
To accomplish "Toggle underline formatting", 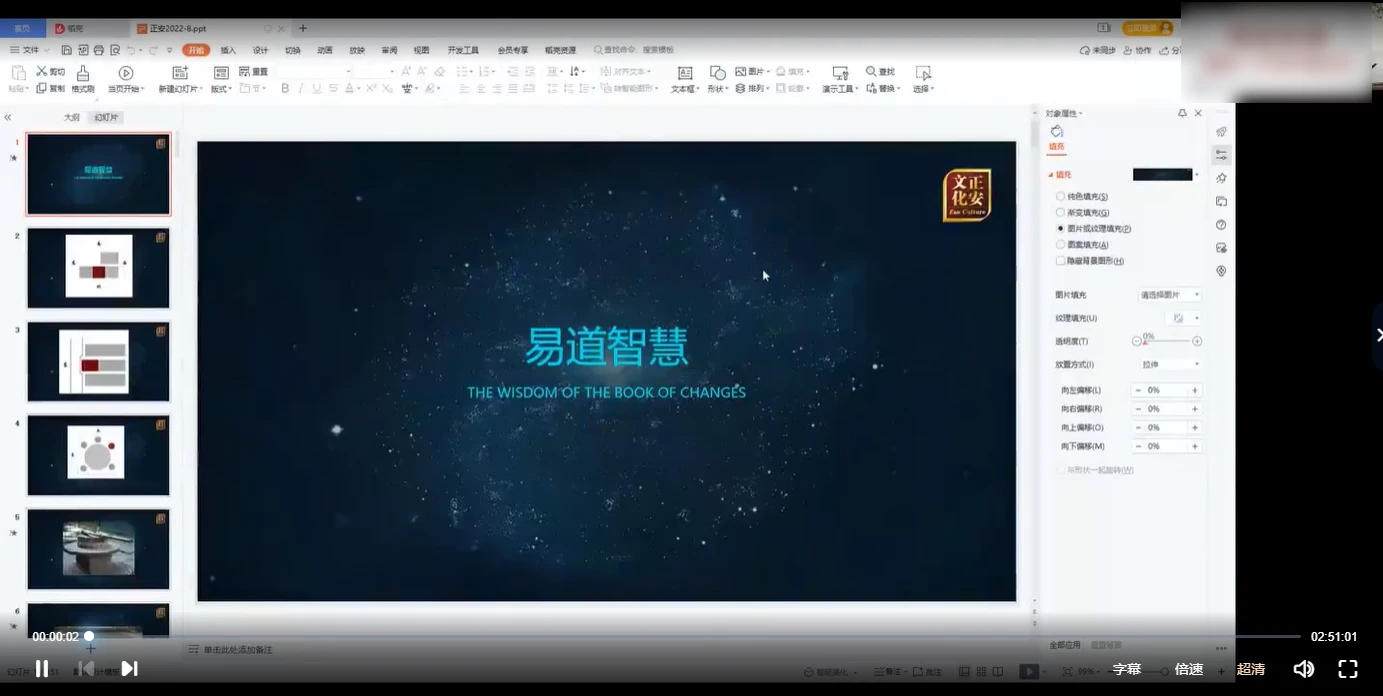I will tap(317, 88).
